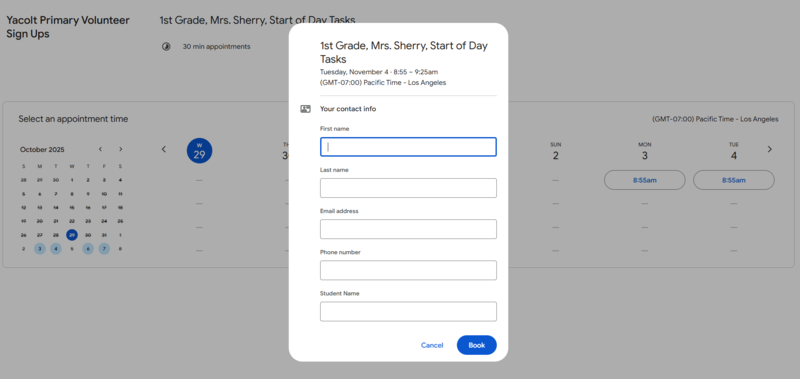The image size is (800, 379).
Task: Click into the Last name field
Action: click(408, 188)
